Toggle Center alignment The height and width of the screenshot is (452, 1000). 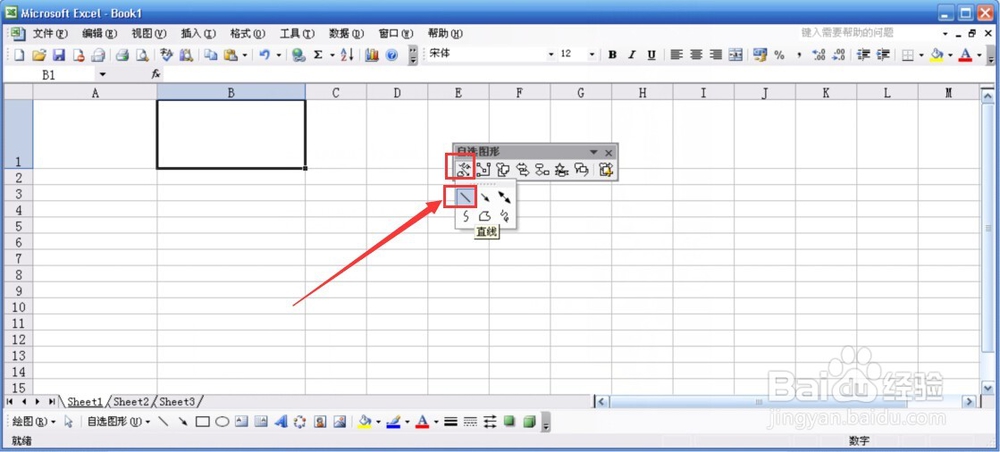696,55
